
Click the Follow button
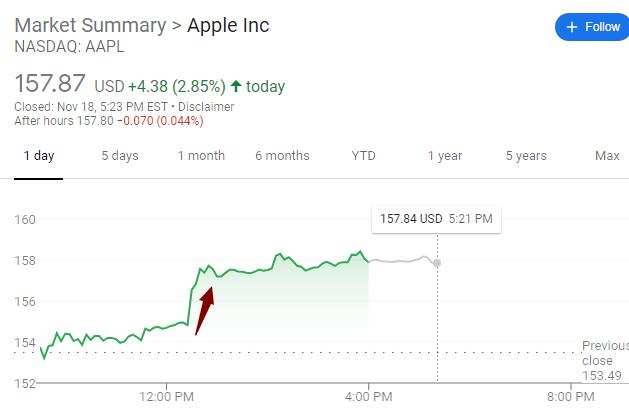click(x=594, y=27)
